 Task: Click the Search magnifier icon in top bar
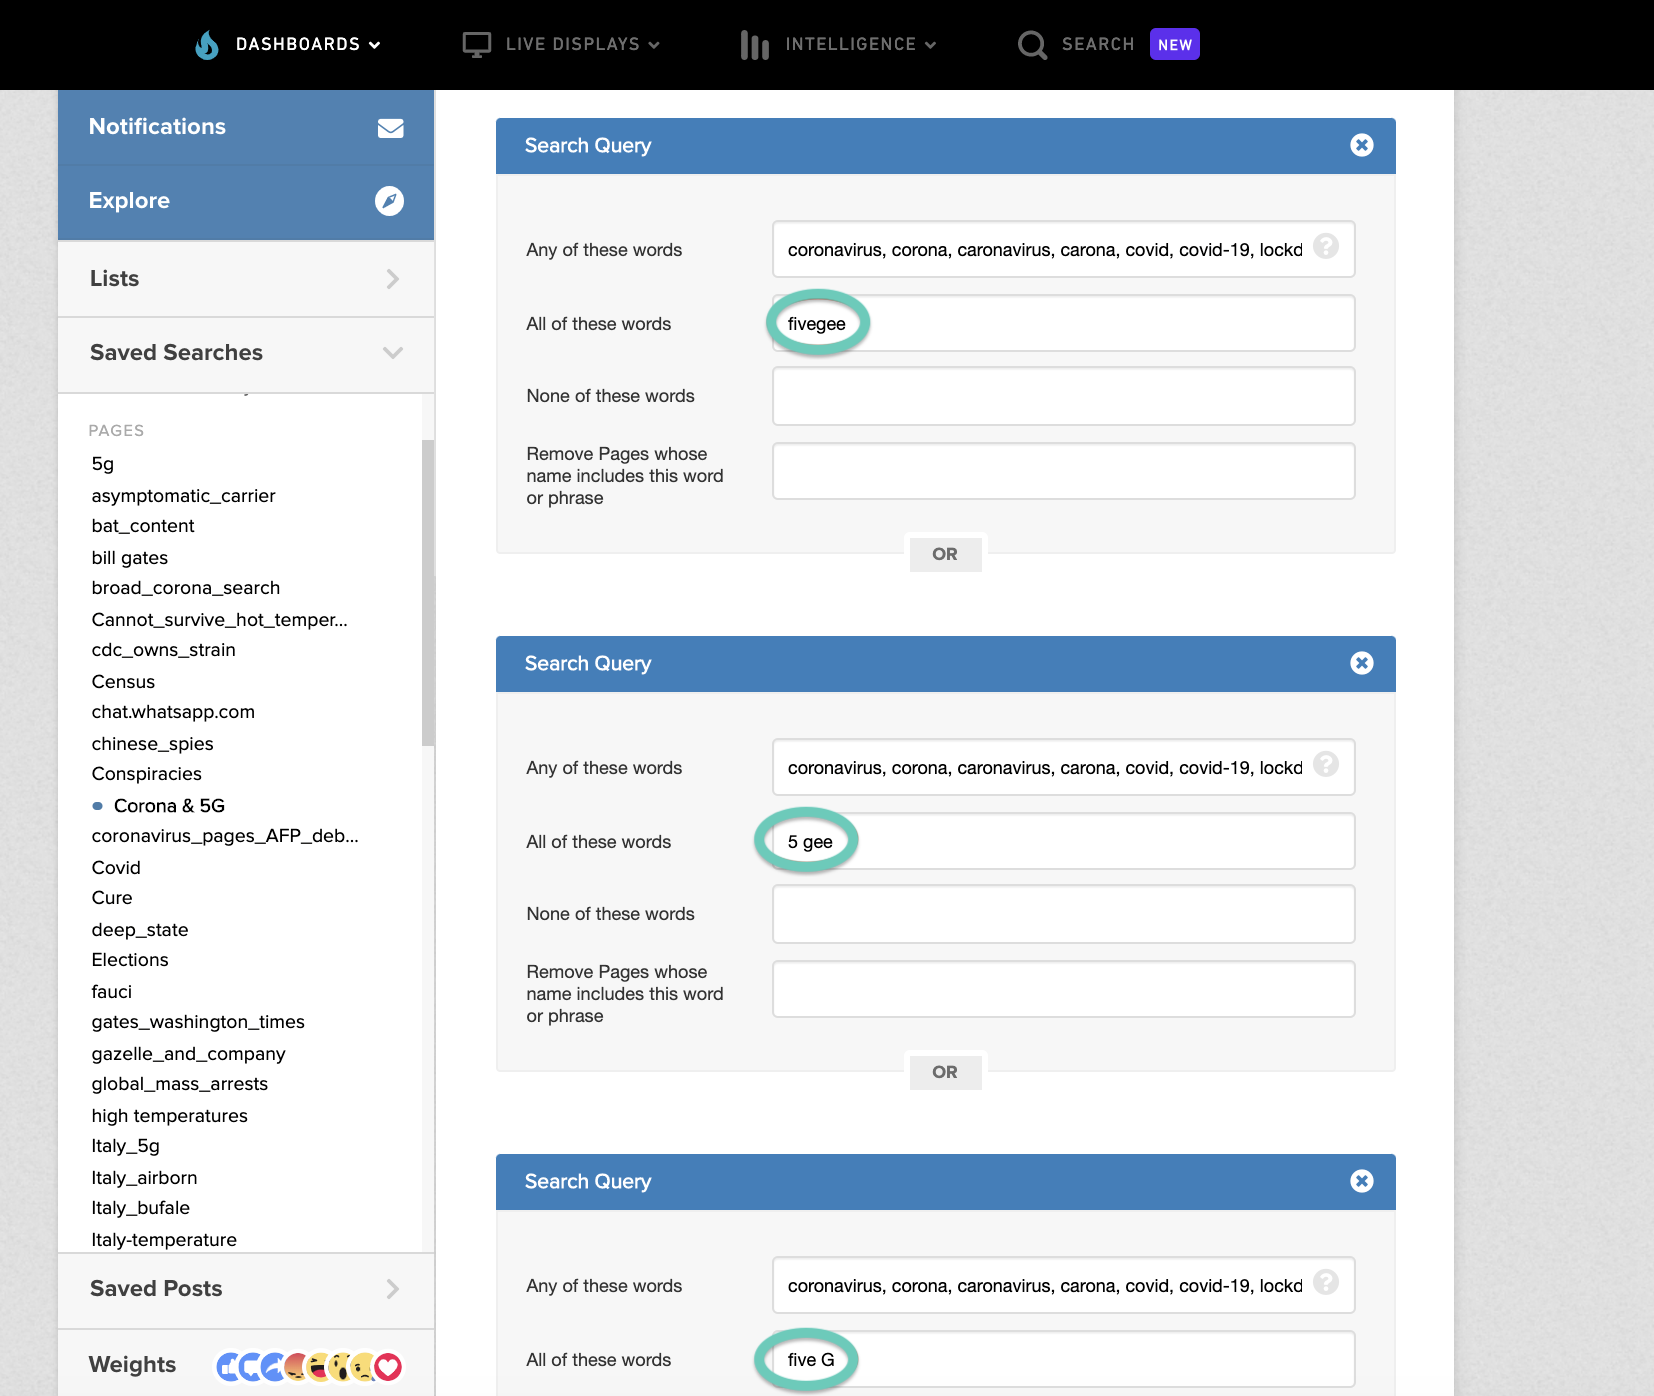(1032, 45)
